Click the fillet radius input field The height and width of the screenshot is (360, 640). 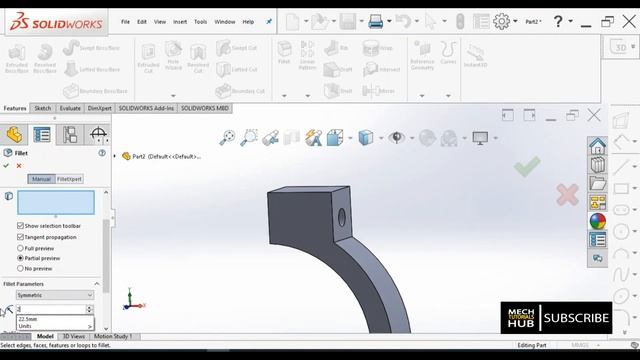pyautogui.click(x=51, y=309)
